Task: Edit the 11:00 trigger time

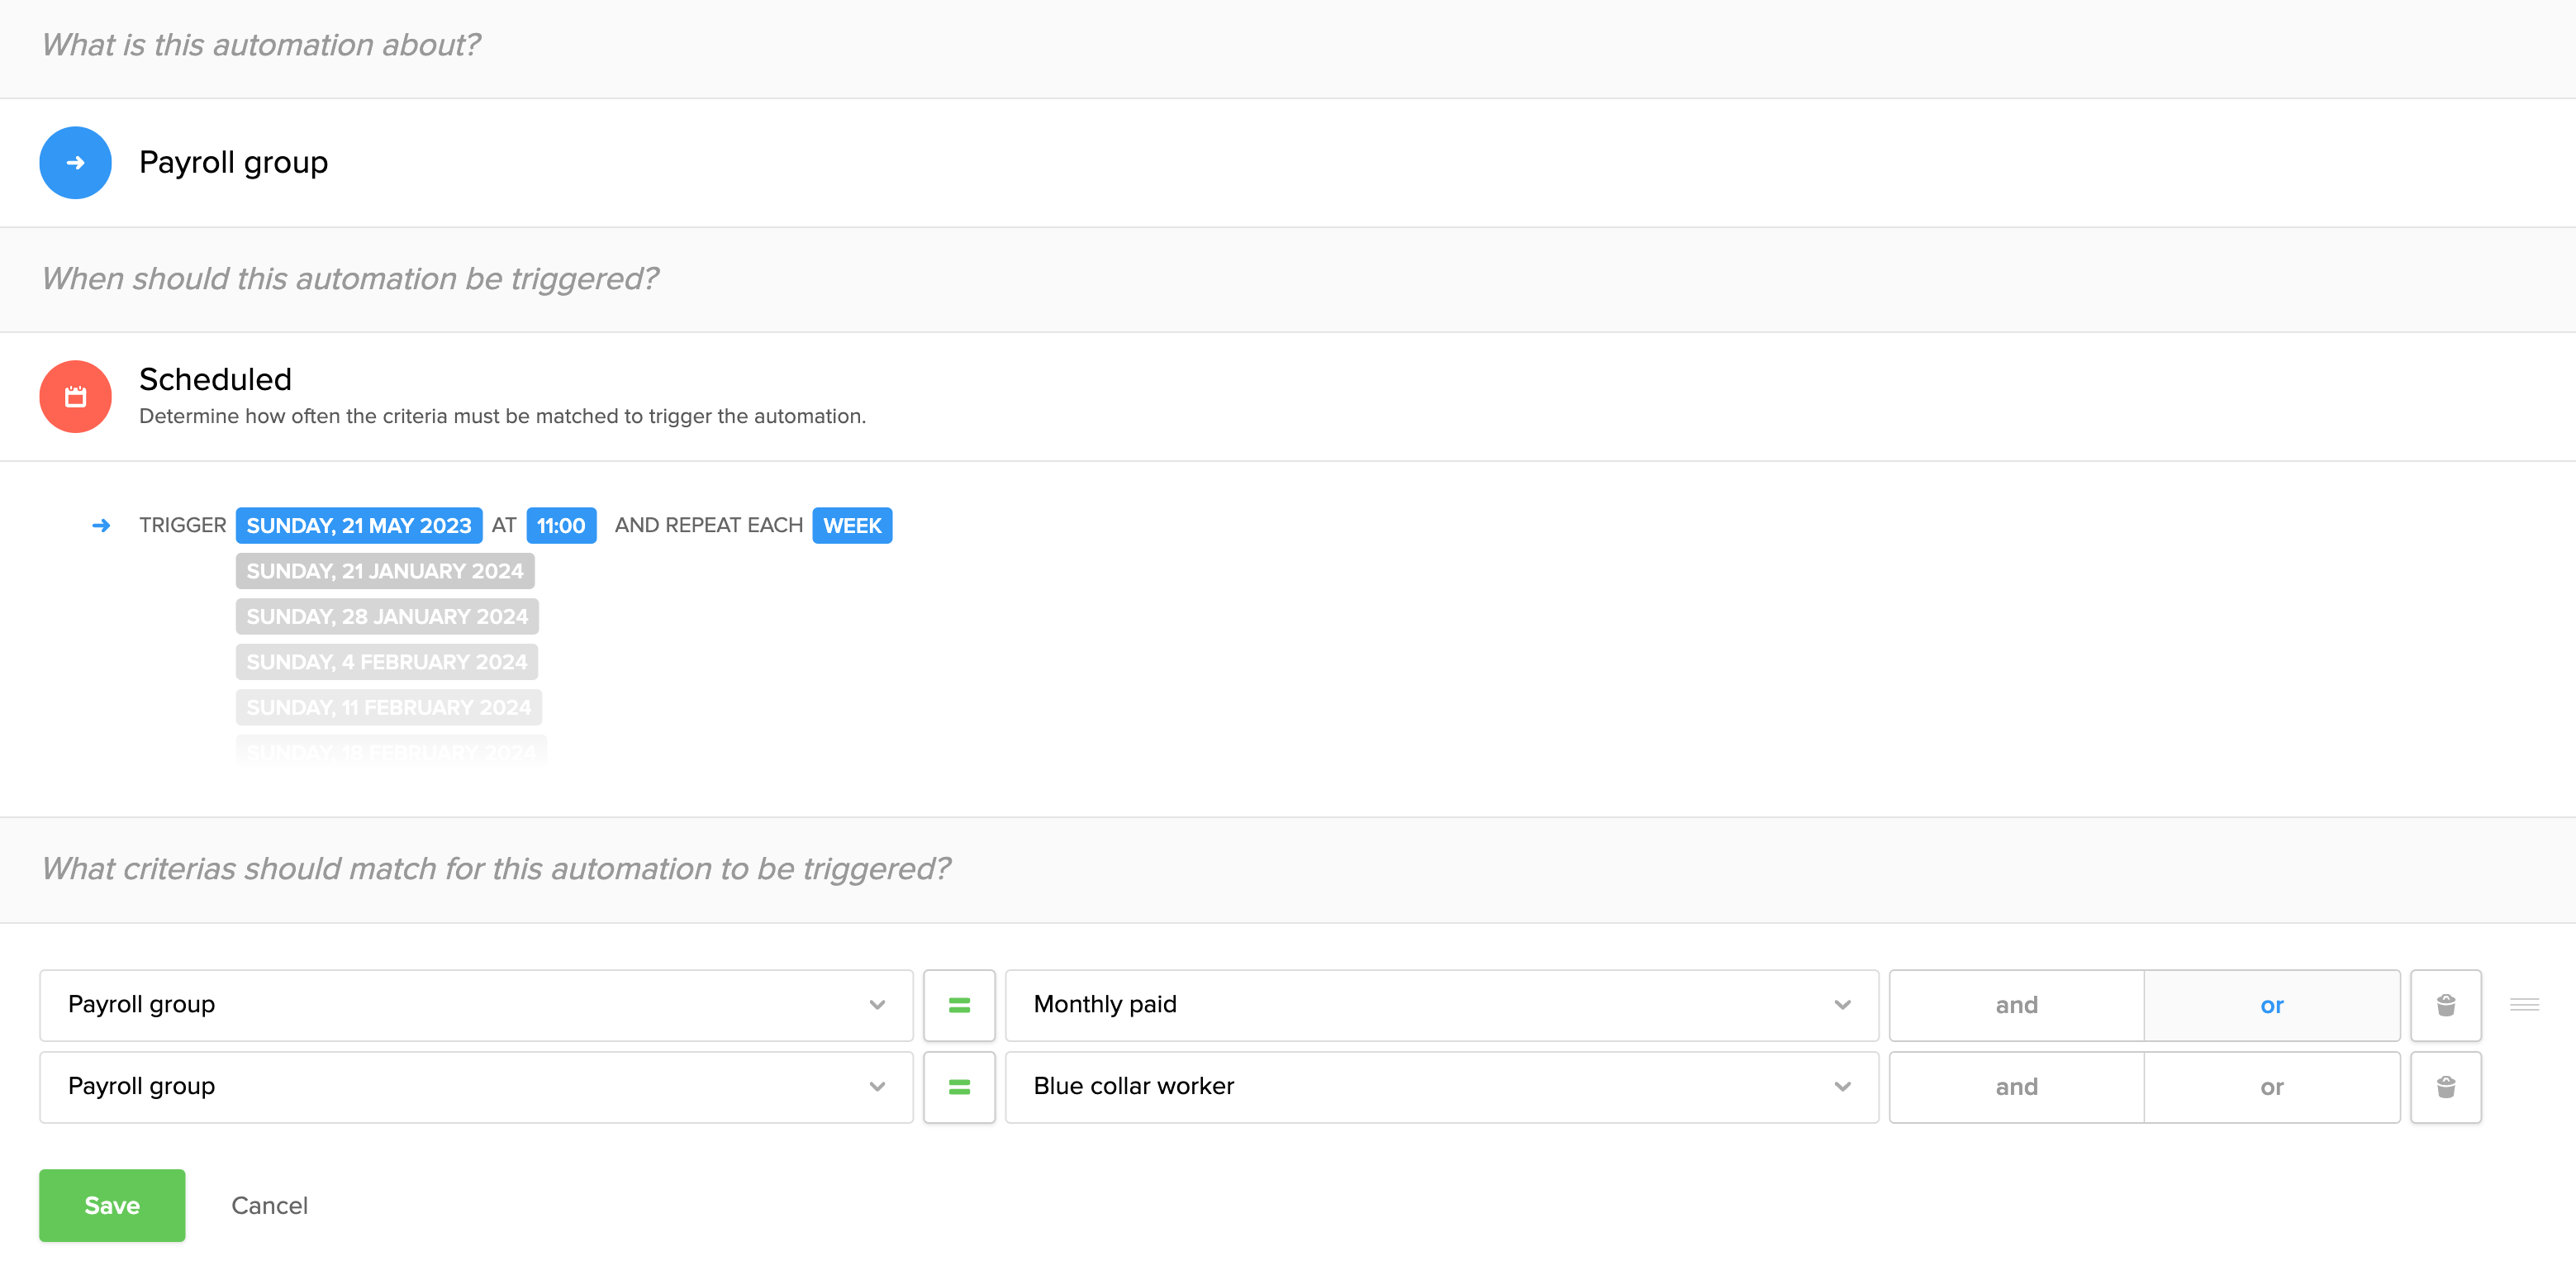Action: [560, 525]
